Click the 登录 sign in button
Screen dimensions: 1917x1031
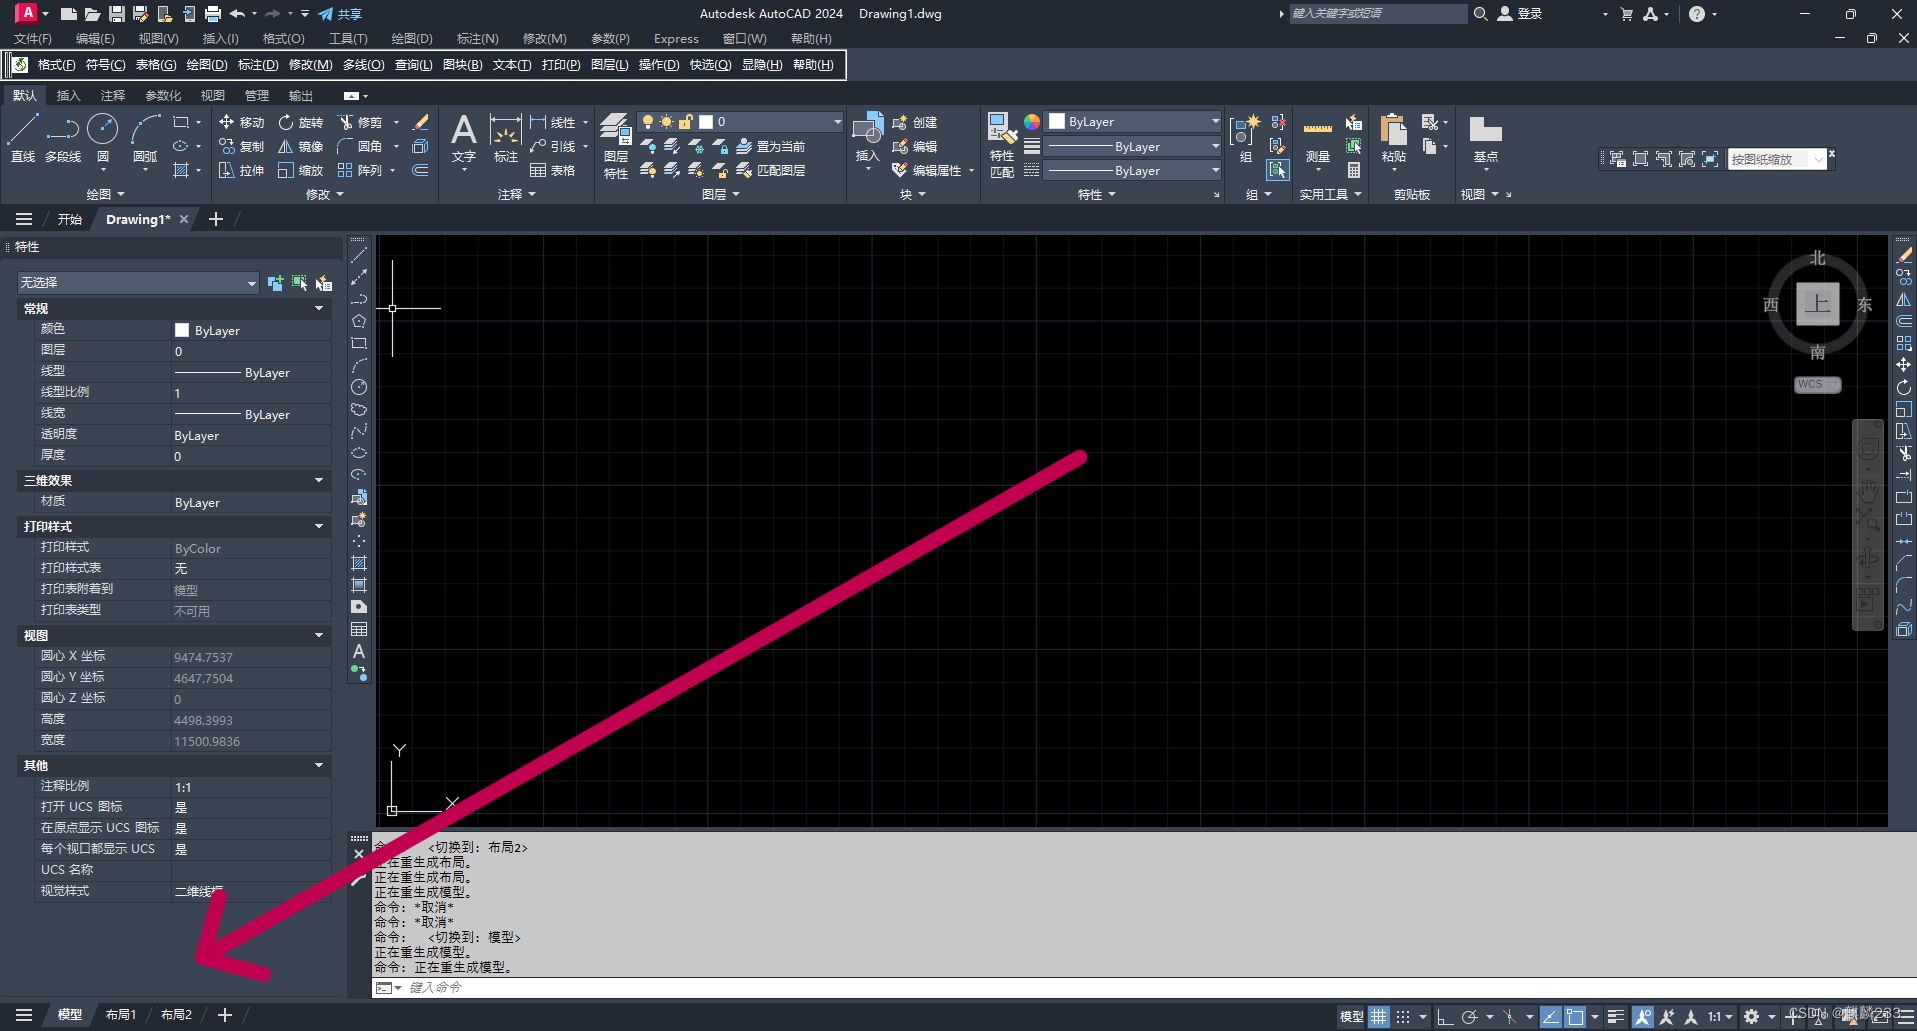[1520, 14]
